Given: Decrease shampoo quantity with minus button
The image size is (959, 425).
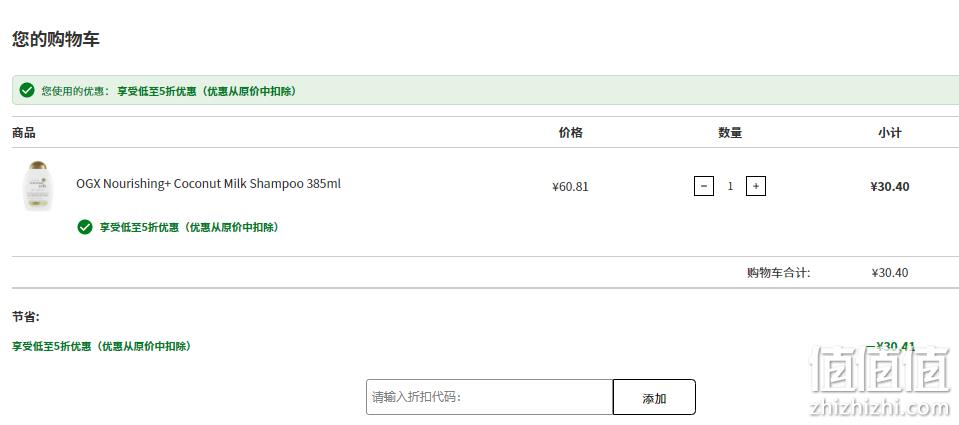Looking at the screenshot, I should (x=704, y=186).
